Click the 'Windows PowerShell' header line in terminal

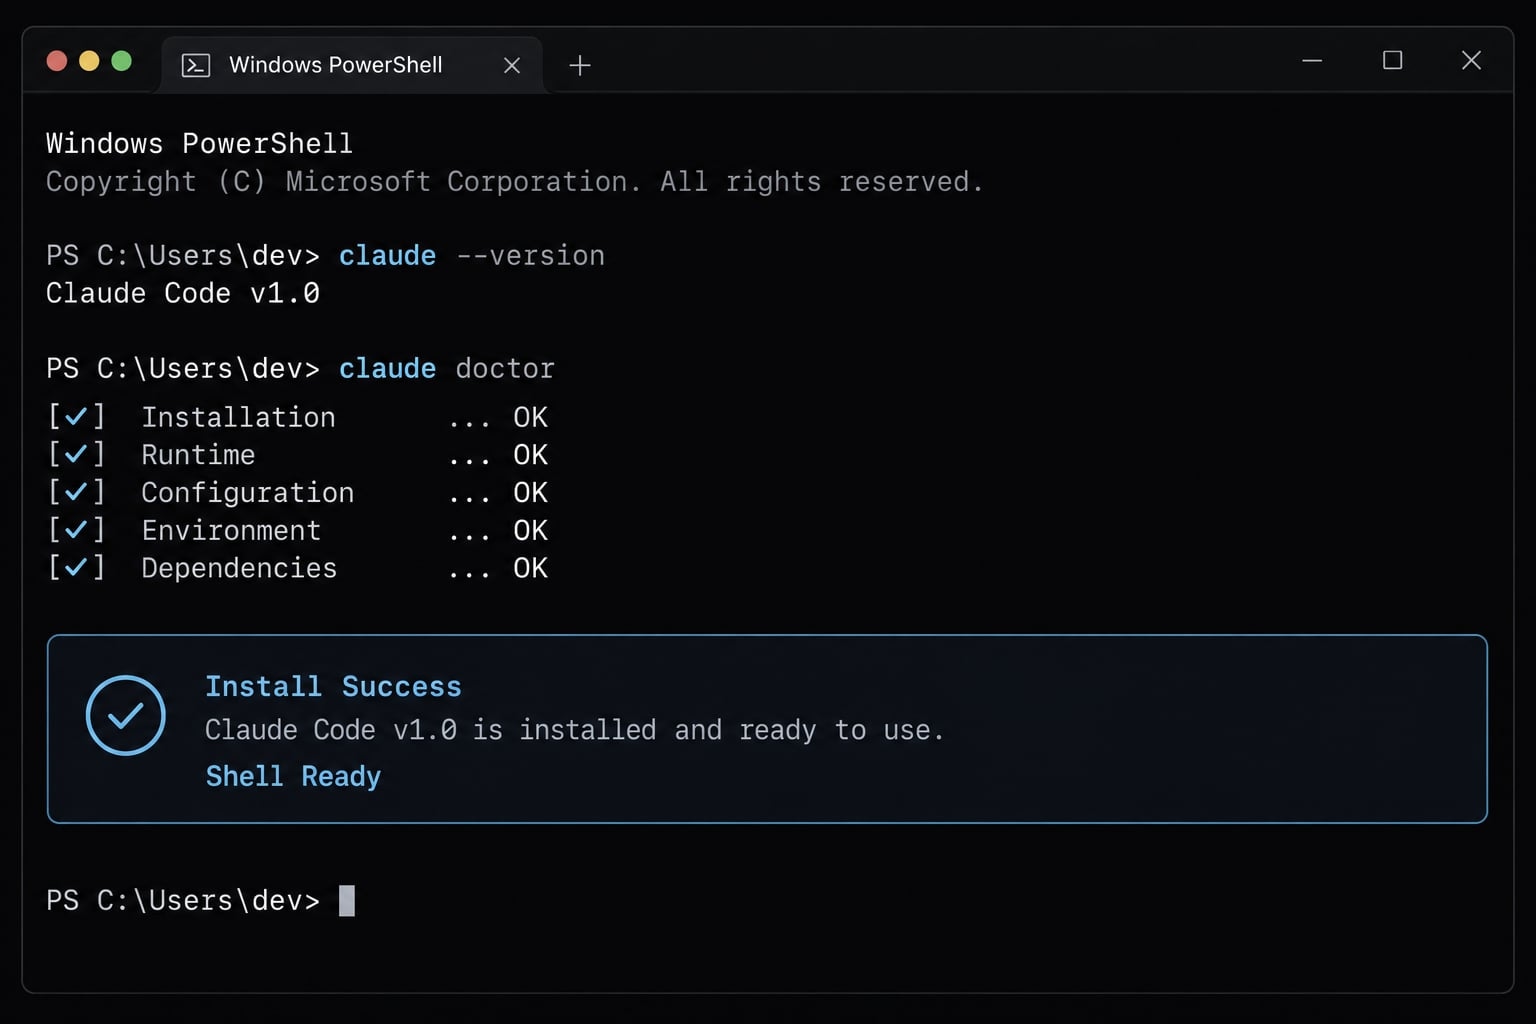[199, 143]
